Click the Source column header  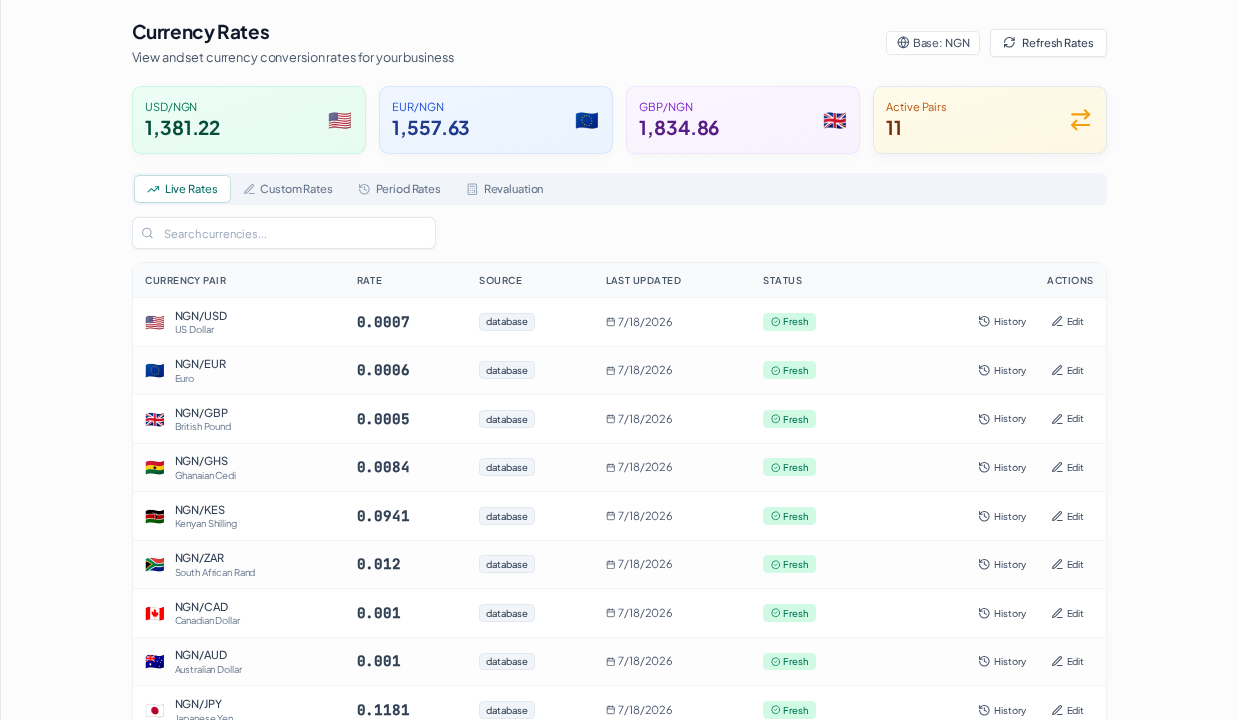(500, 281)
